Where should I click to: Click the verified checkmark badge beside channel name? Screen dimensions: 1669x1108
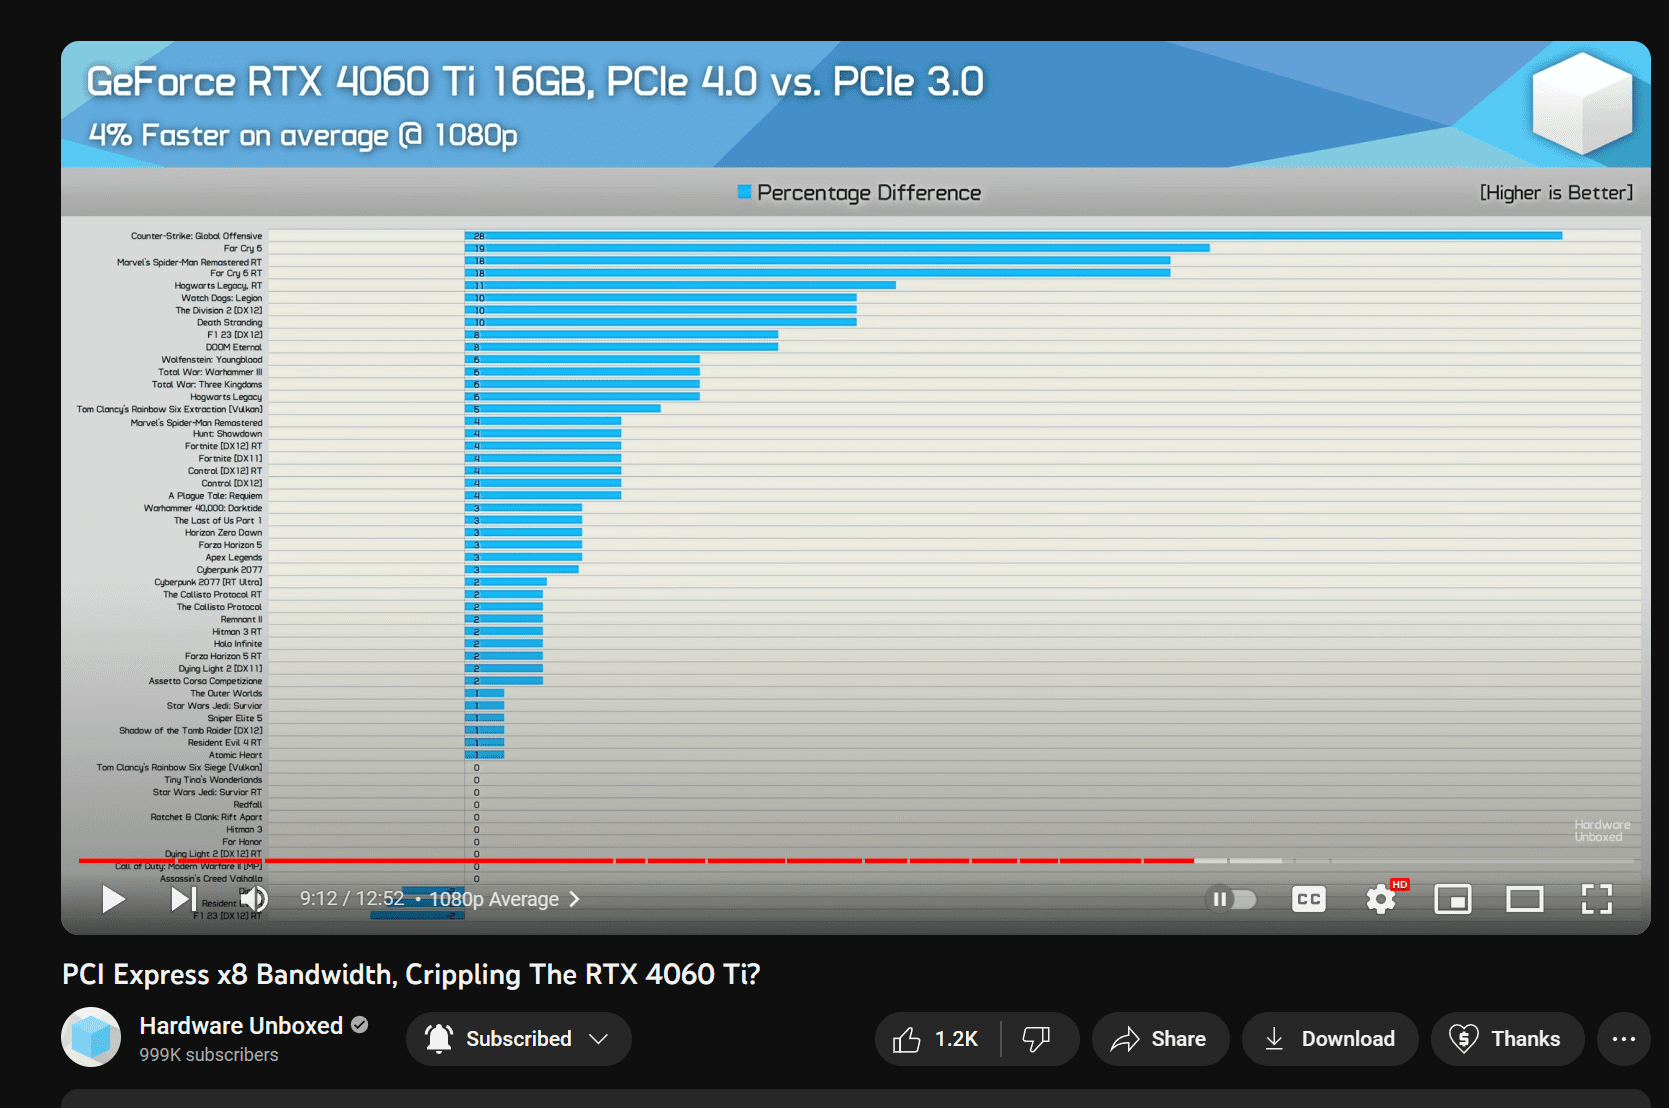pyautogui.click(x=360, y=1025)
